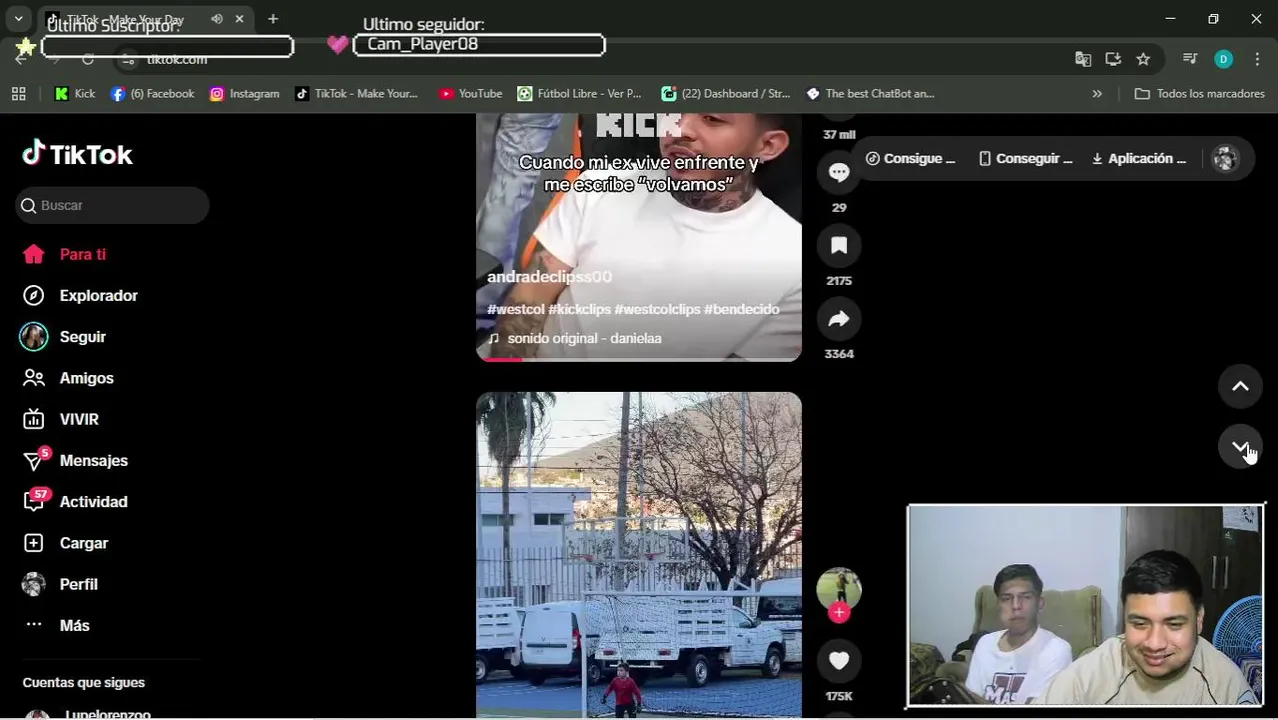The height and width of the screenshot is (720, 1278).
Task: Open the Todos los marcadores folder
Action: pos(1200,94)
